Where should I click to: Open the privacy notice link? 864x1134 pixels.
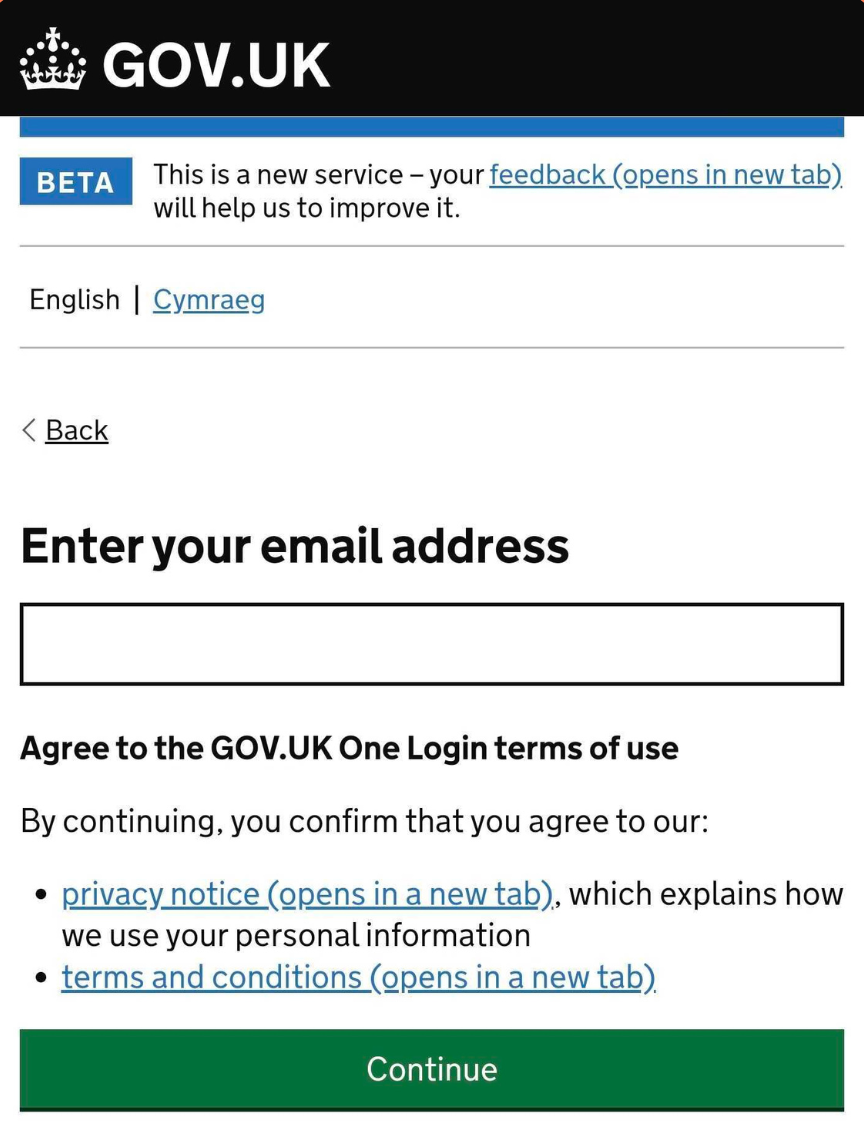point(307,893)
